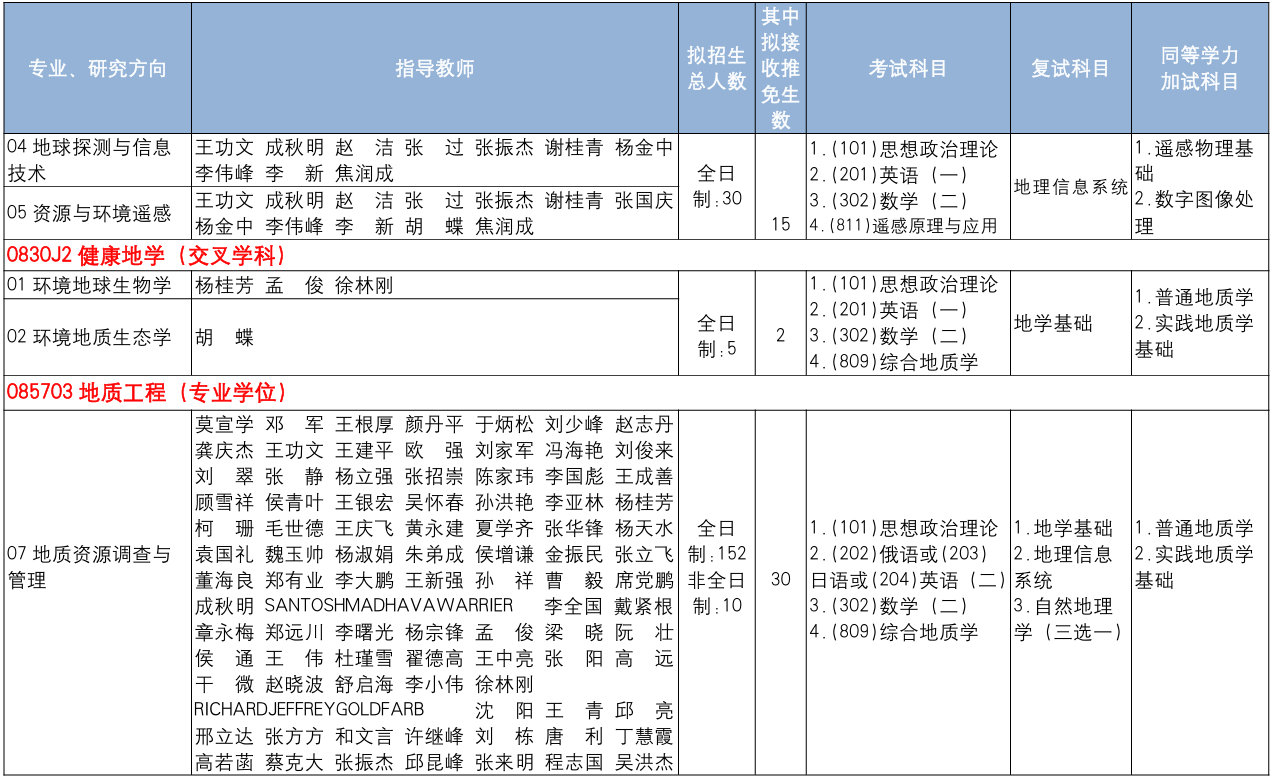Viewport: 1272px width, 779px height.
Task: Click 日语或(204)英语（二） exam subject line
Action: [x=908, y=580]
